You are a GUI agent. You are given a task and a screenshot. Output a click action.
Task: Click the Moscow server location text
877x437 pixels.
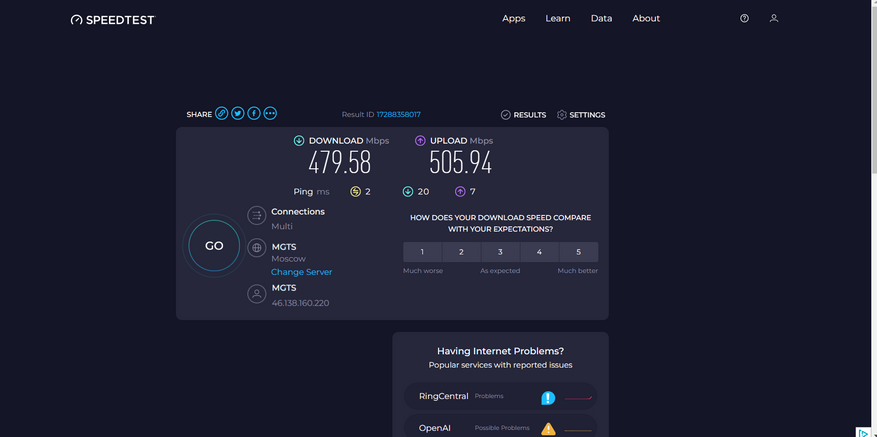289,259
